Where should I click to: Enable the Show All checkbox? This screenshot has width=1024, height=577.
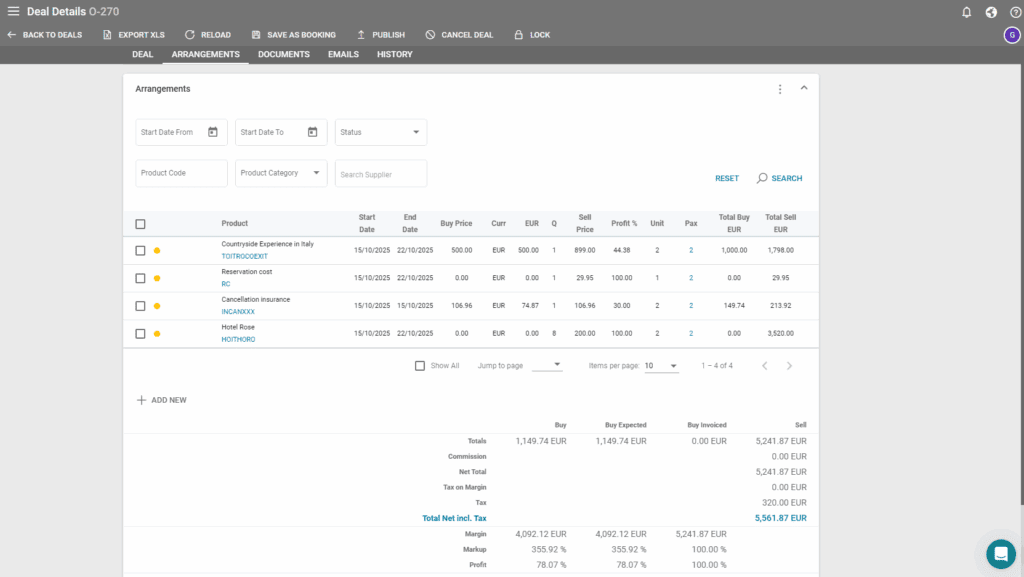tap(420, 366)
